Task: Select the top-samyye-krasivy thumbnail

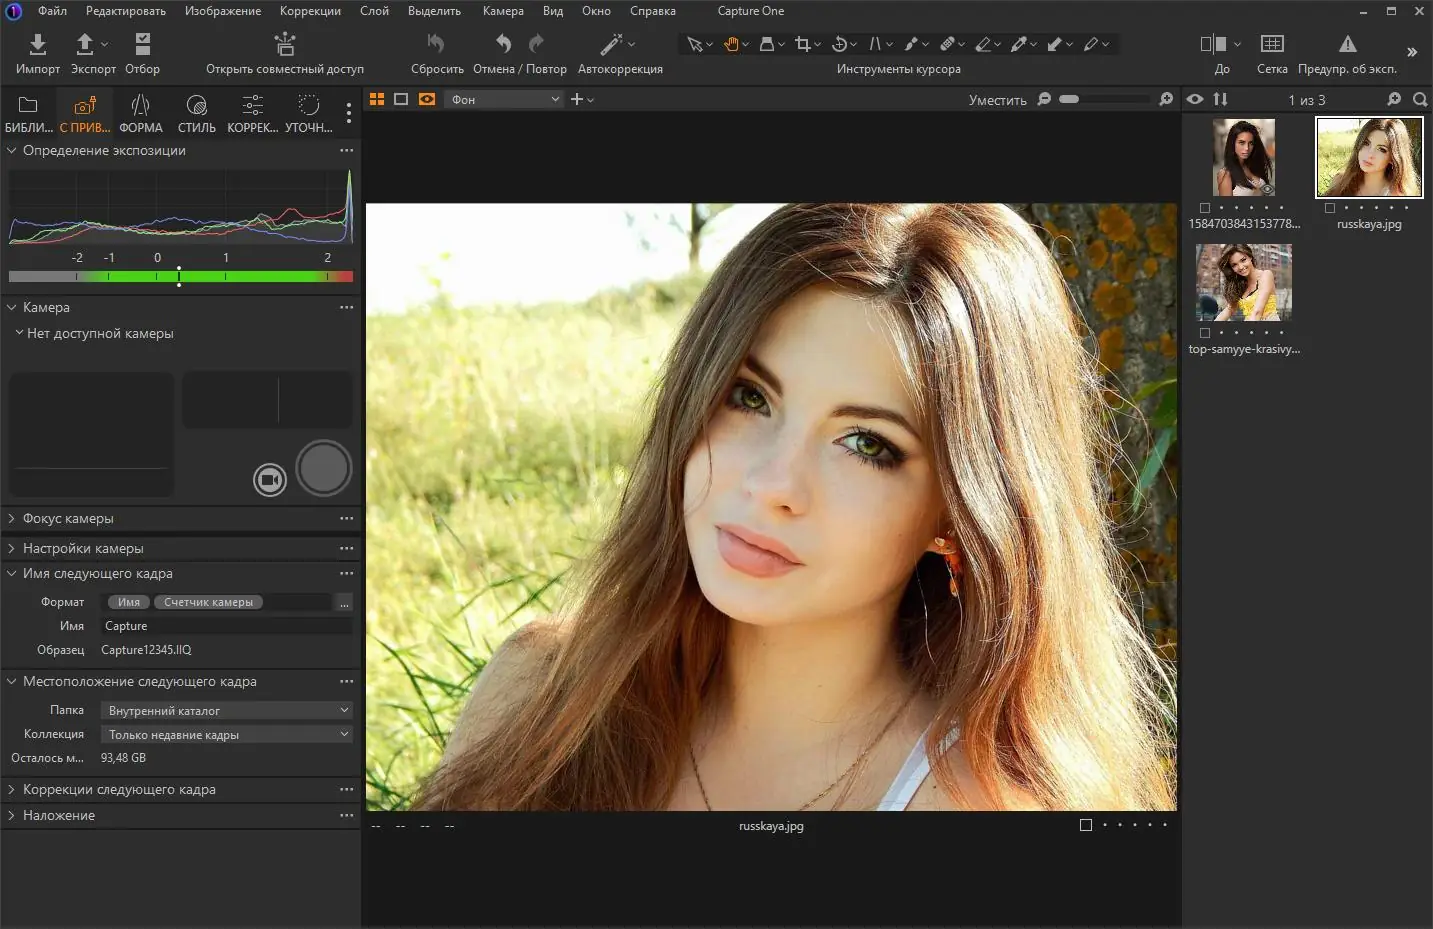Action: point(1243,282)
